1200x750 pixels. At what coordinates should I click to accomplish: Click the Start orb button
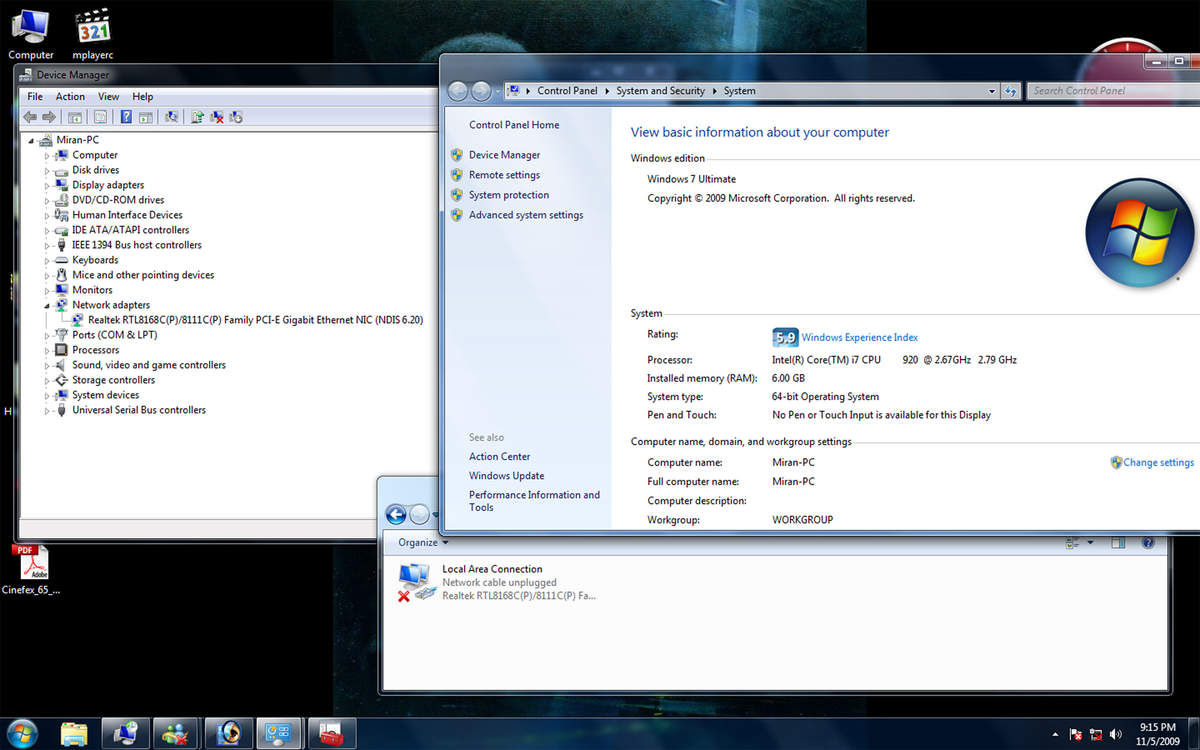click(22, 733)
